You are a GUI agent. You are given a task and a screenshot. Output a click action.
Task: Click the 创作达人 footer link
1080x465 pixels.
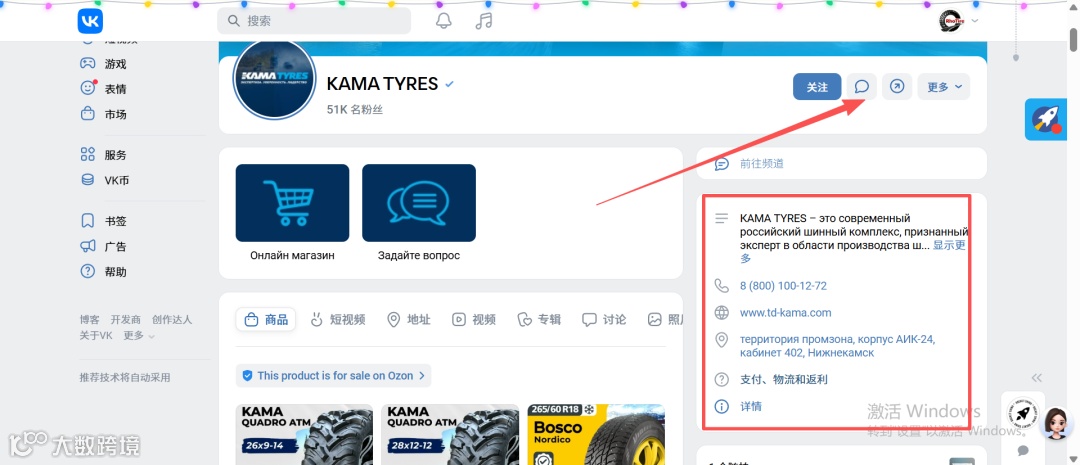172,320
